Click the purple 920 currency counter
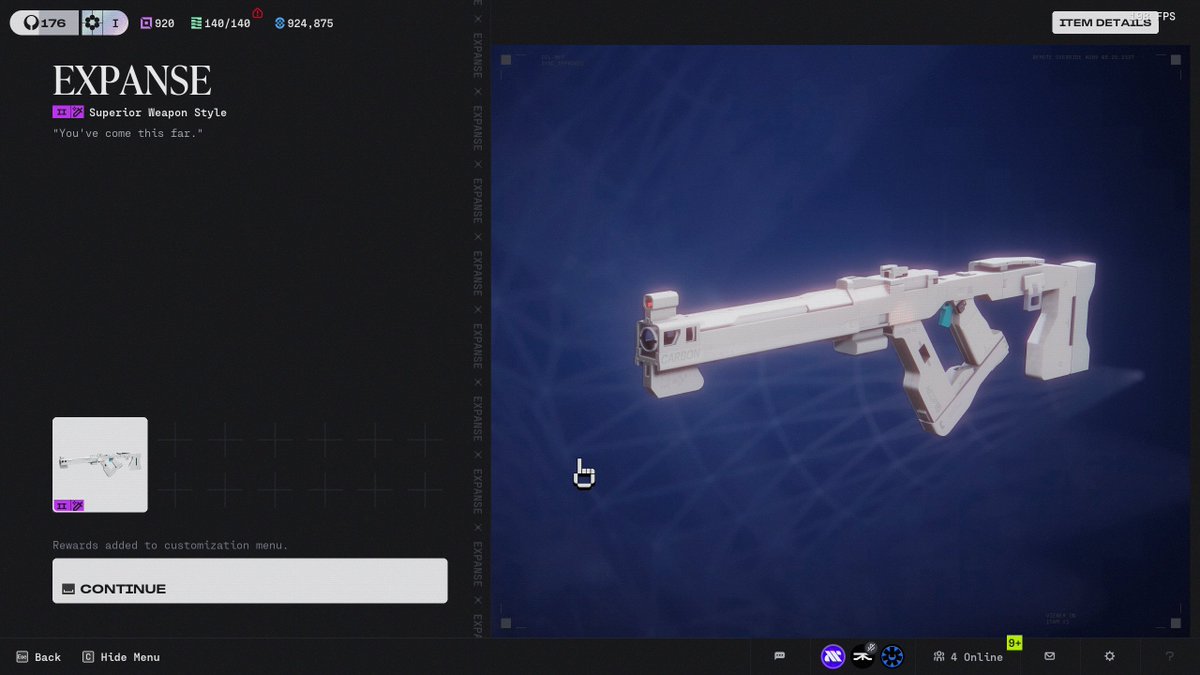 click(x=157, y=23)
